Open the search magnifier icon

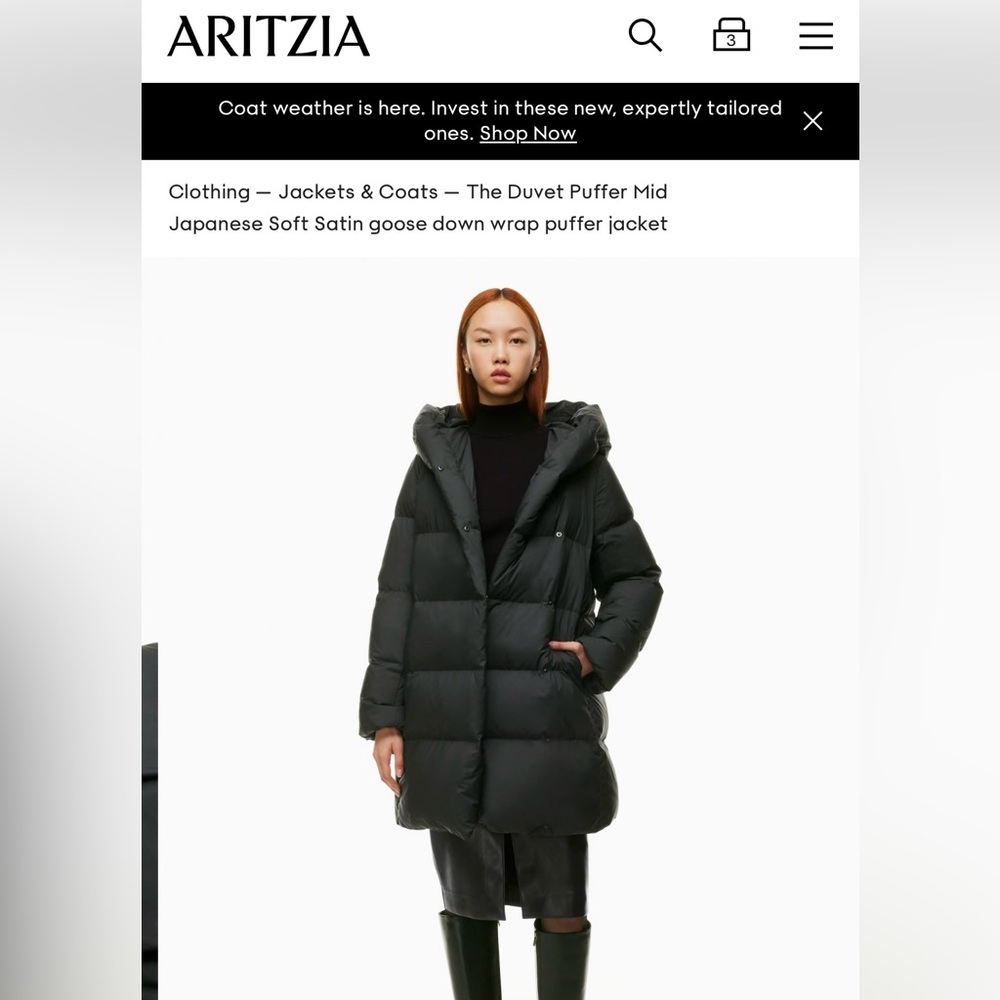point(645,35)
